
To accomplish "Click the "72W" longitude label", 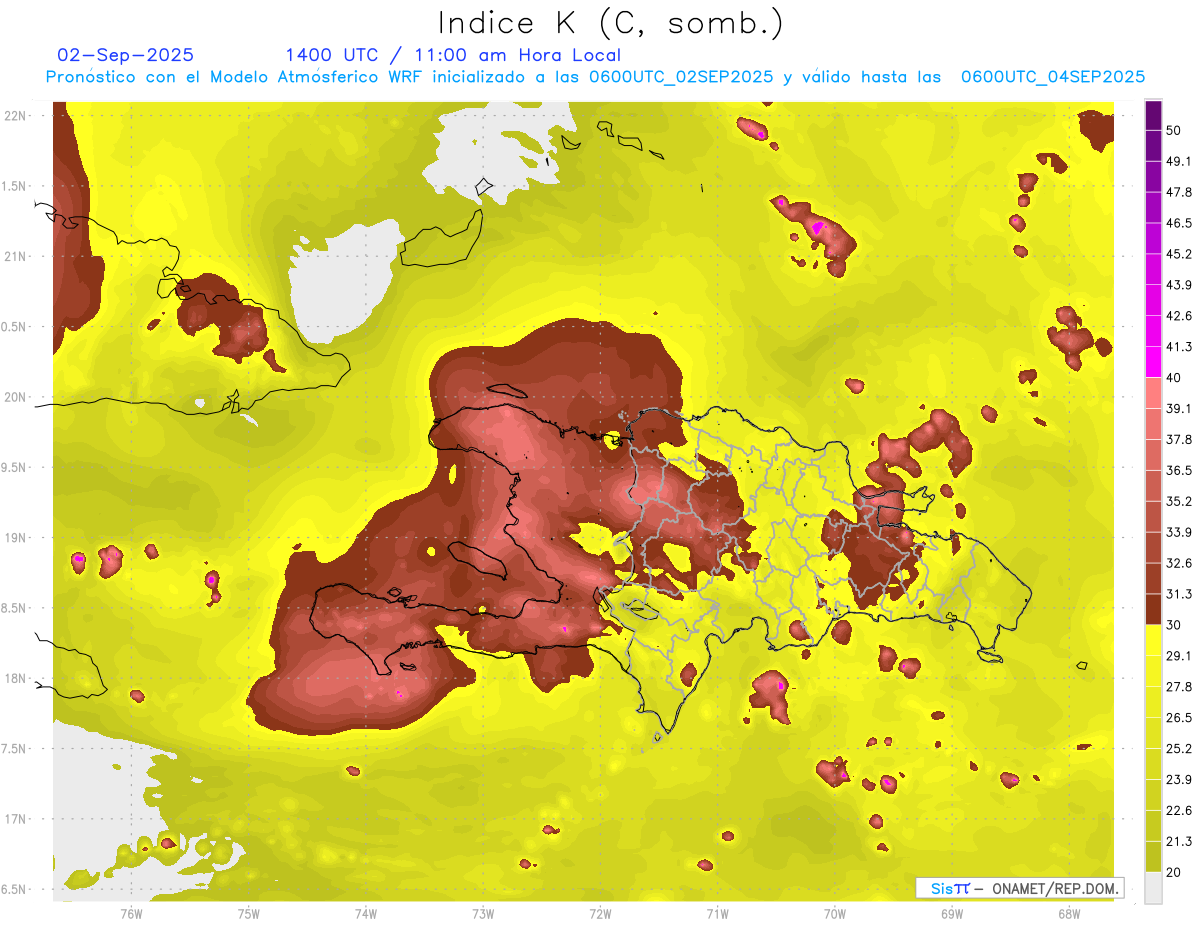I will point(600,914).
